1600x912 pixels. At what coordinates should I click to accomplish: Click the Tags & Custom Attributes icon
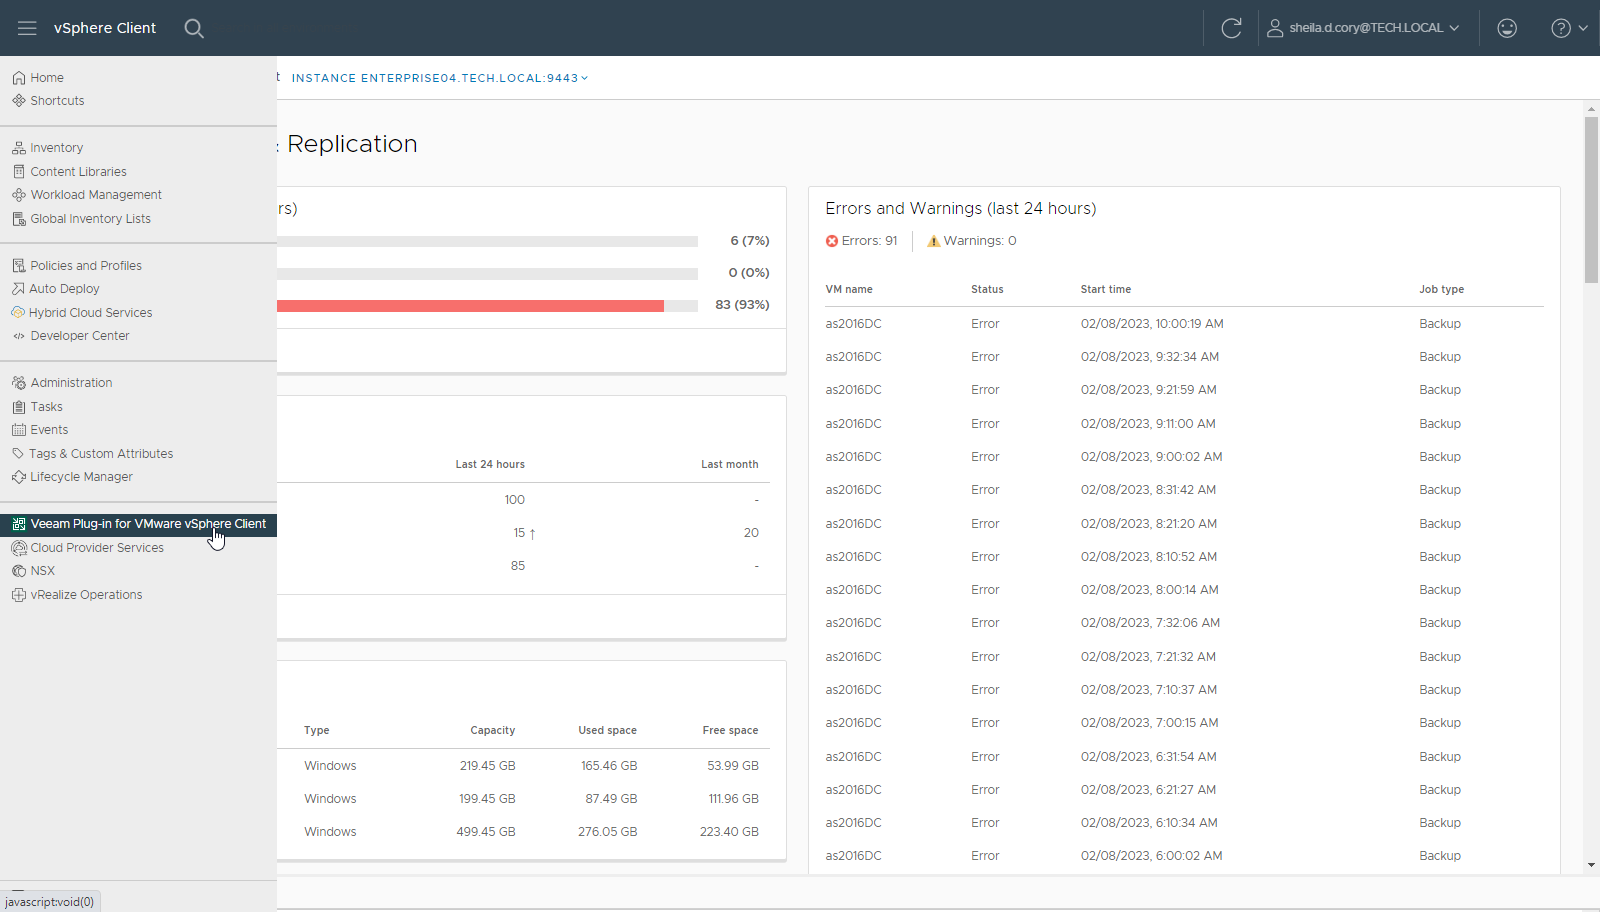click(x=18, y=453)
